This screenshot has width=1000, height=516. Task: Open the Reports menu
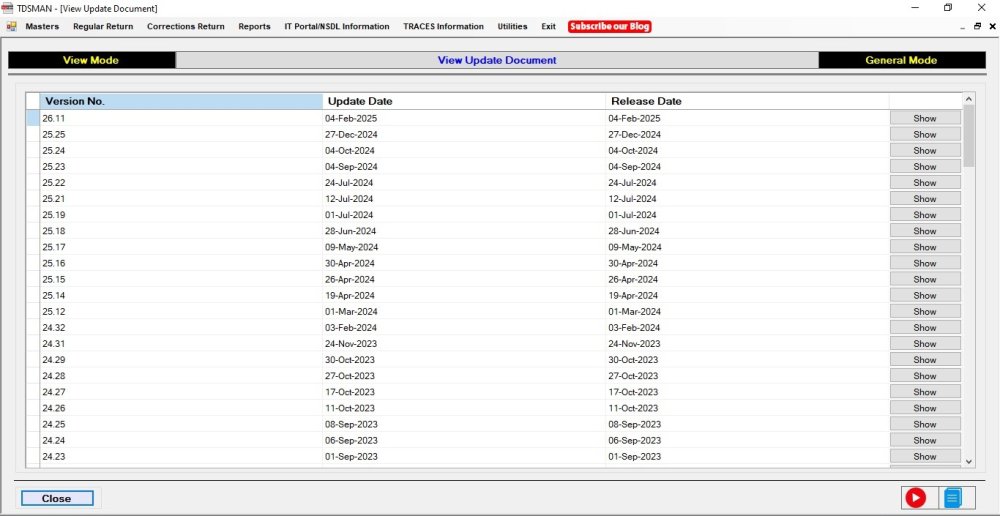(x=254, y=26)
